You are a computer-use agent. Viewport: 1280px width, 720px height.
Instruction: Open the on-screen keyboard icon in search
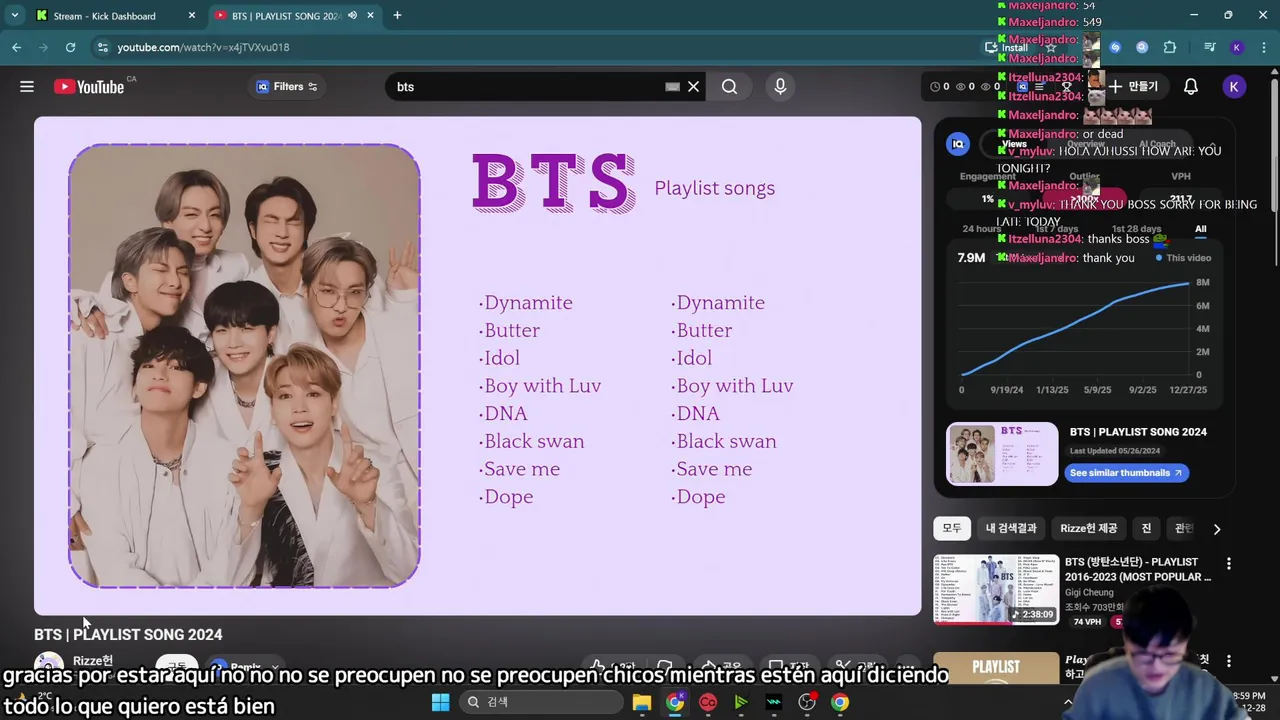click(x=672, y=87)
